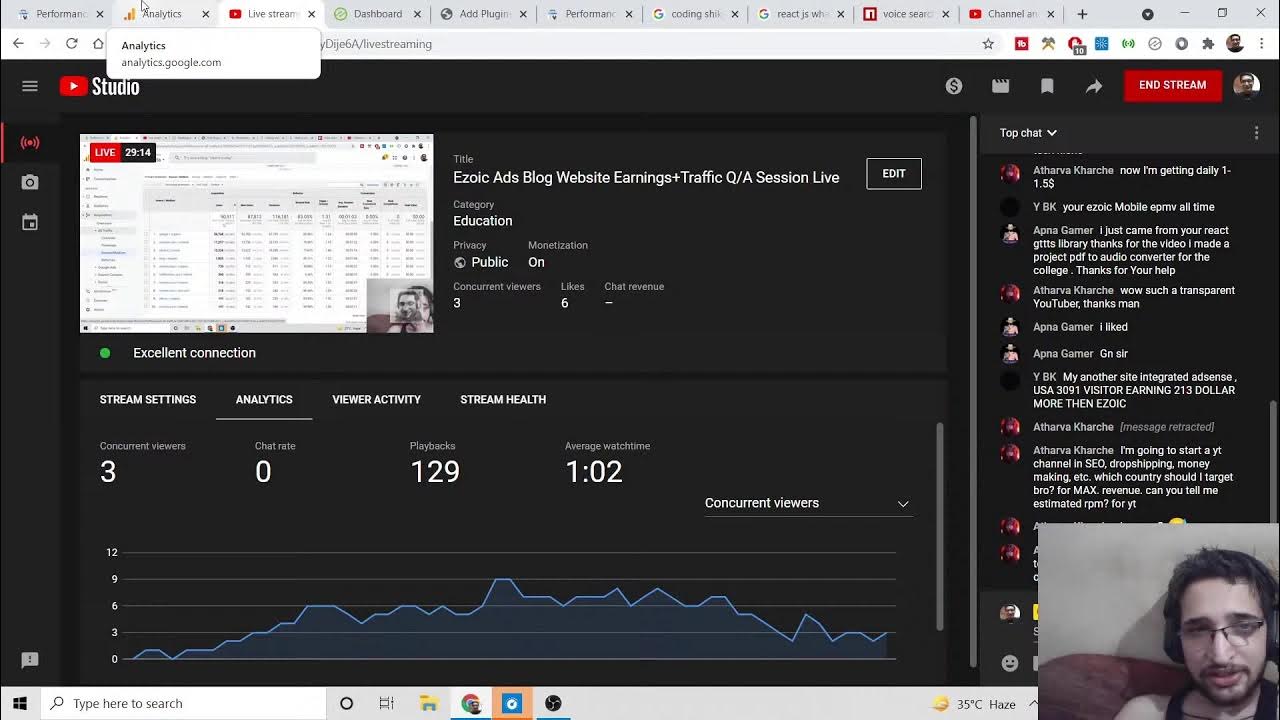Open the Stream Health tab

503,399
